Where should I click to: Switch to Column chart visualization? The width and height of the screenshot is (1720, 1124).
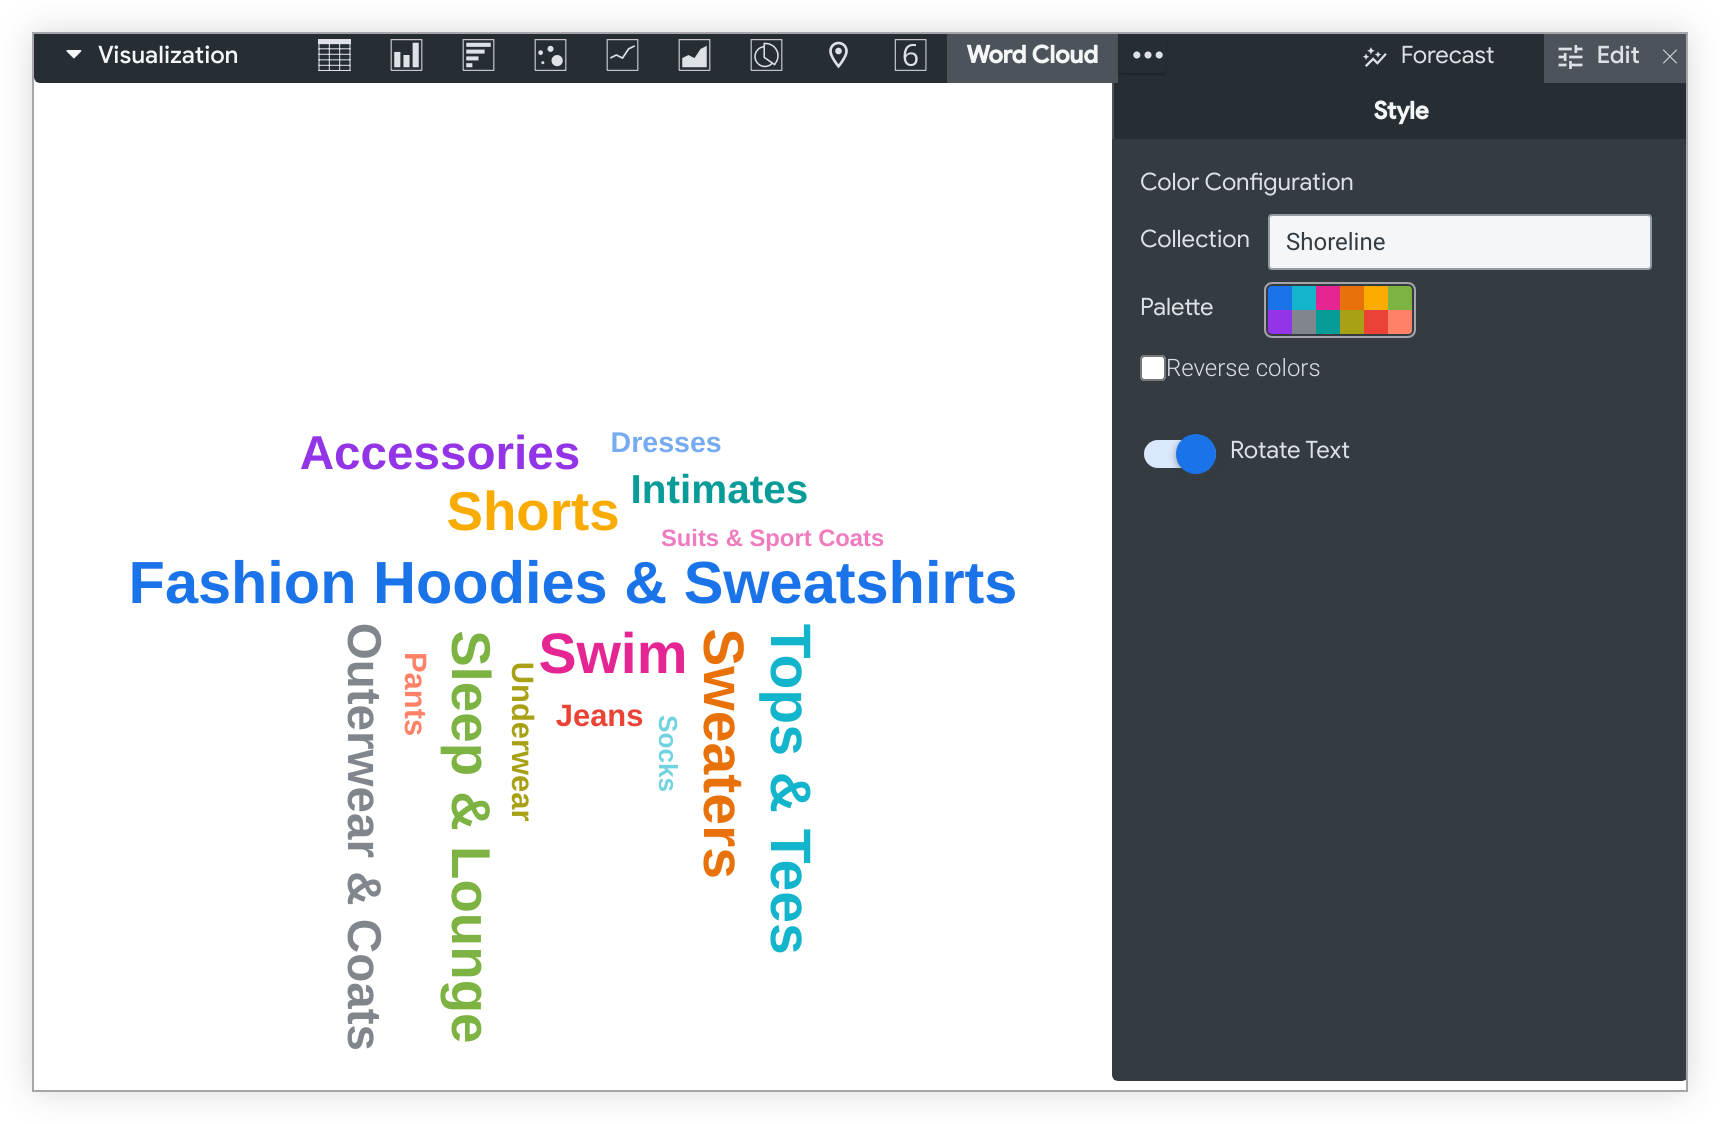click(406, 55)
